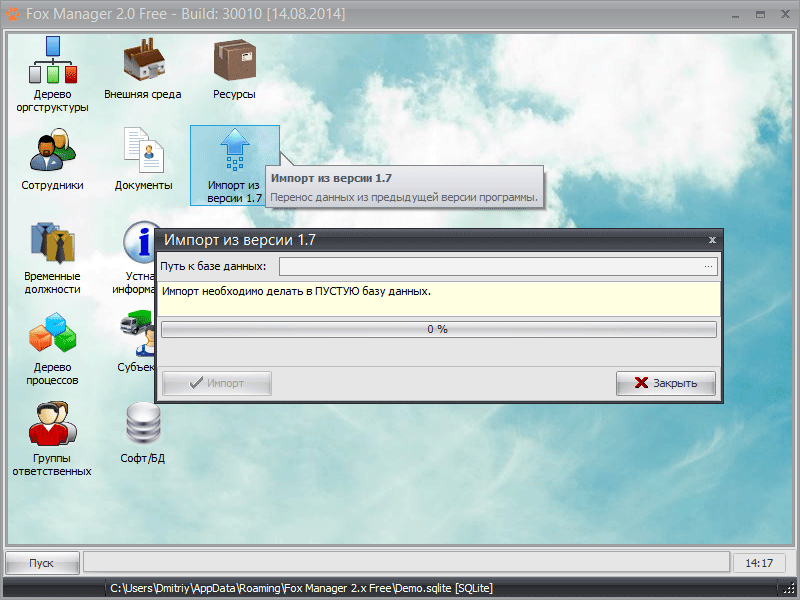Click the Demo.sqlite path in status bar
Viewport: 800px width, 600px height.
(300, 588)
